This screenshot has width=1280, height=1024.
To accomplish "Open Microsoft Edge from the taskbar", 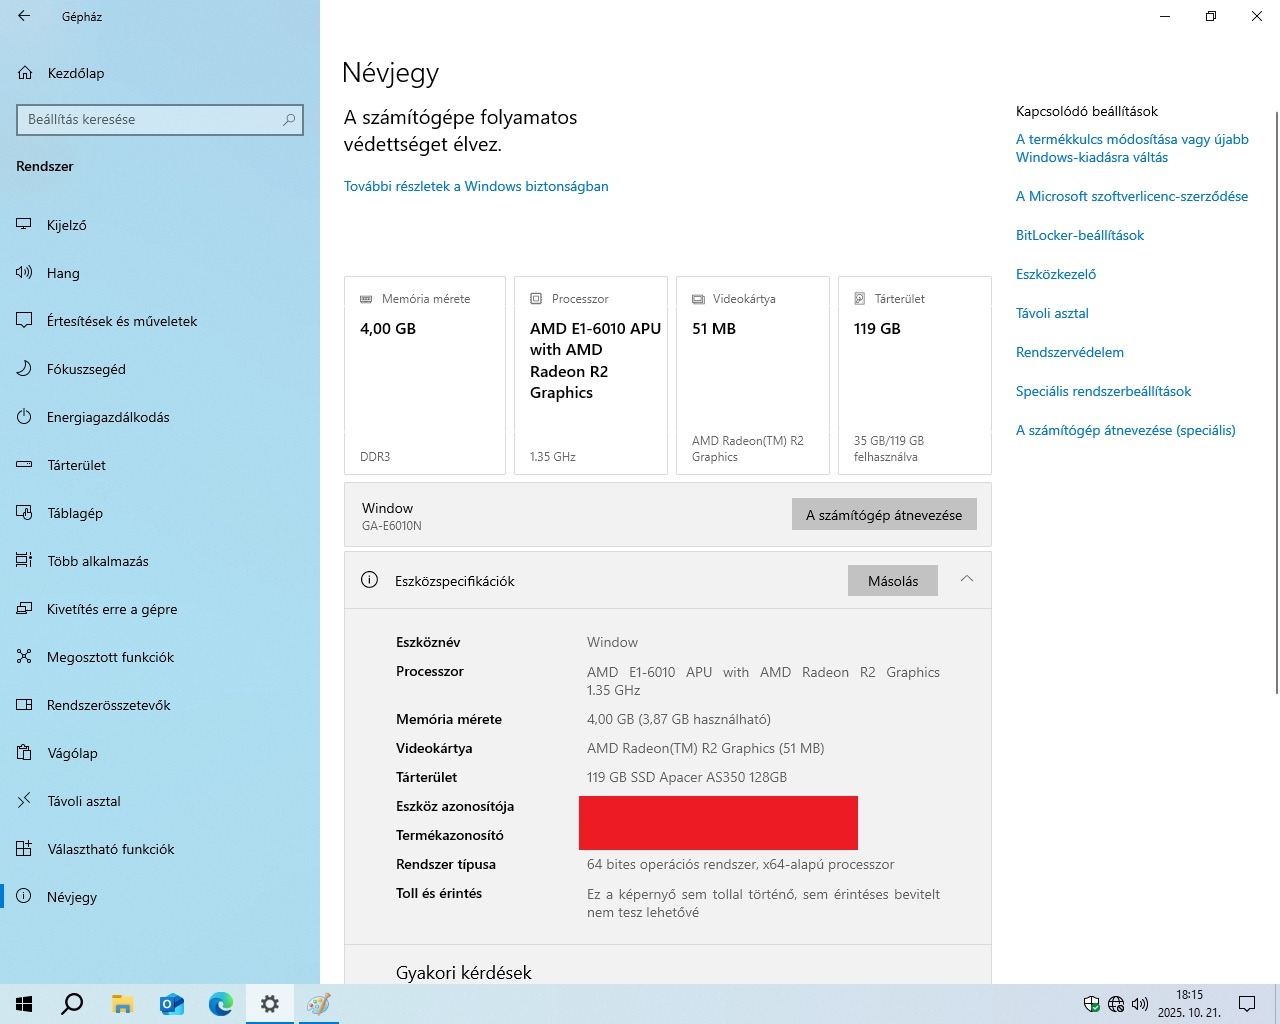I will point(220,1004).
